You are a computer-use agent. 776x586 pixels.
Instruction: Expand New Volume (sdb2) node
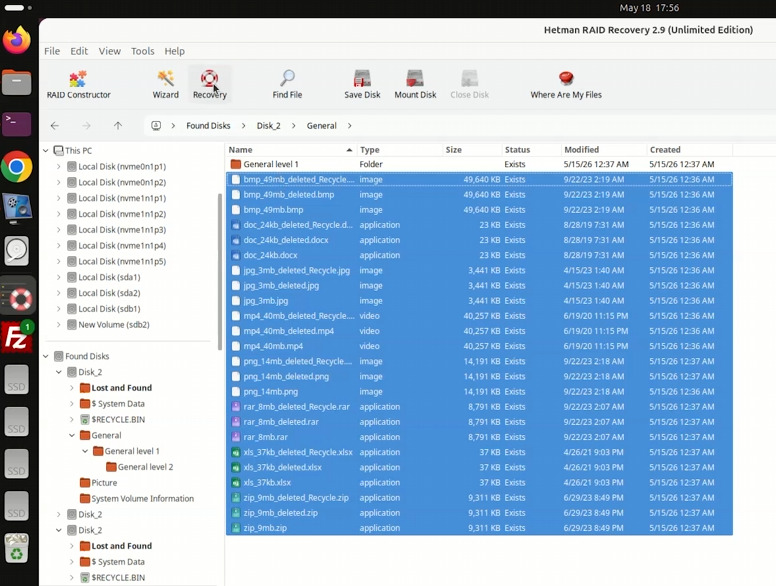coord(59,325)
